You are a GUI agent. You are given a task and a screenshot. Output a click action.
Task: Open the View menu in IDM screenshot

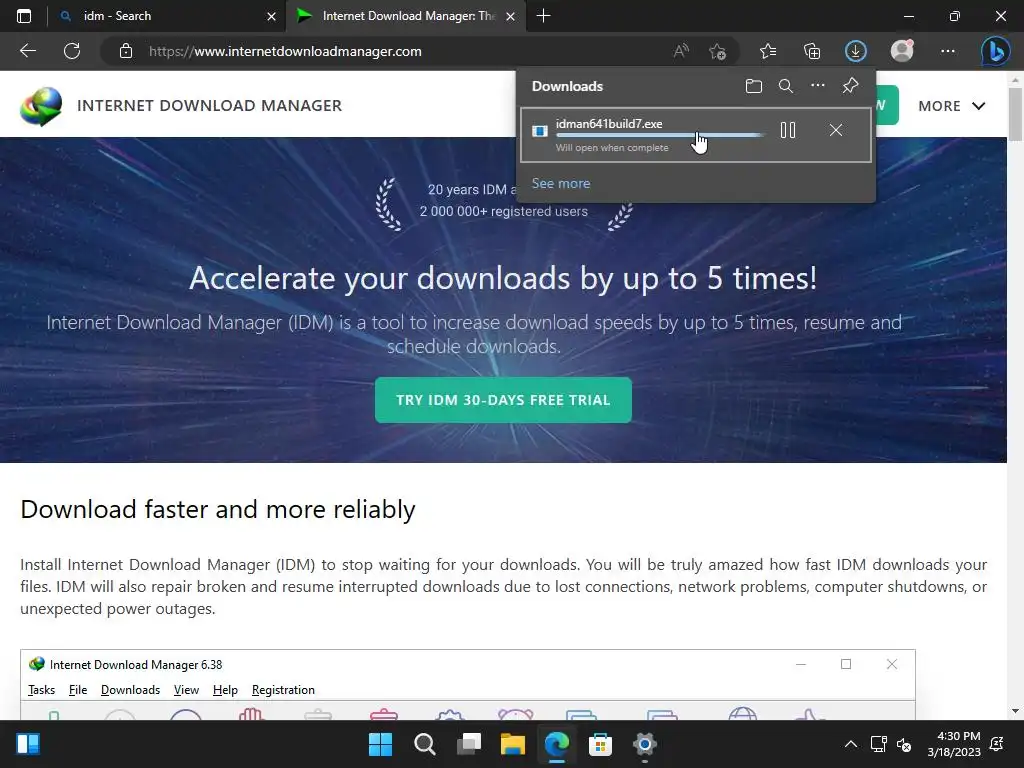pyautogui.click(x=186, y=690)
